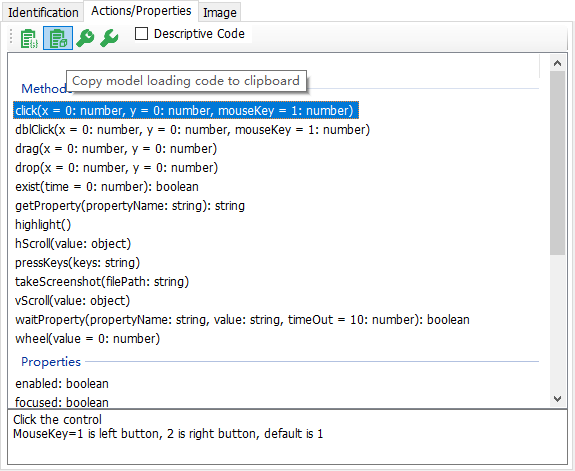The image size is (575, 471).
Task: Choose the getProperty method entry
Action: point(130,206)
